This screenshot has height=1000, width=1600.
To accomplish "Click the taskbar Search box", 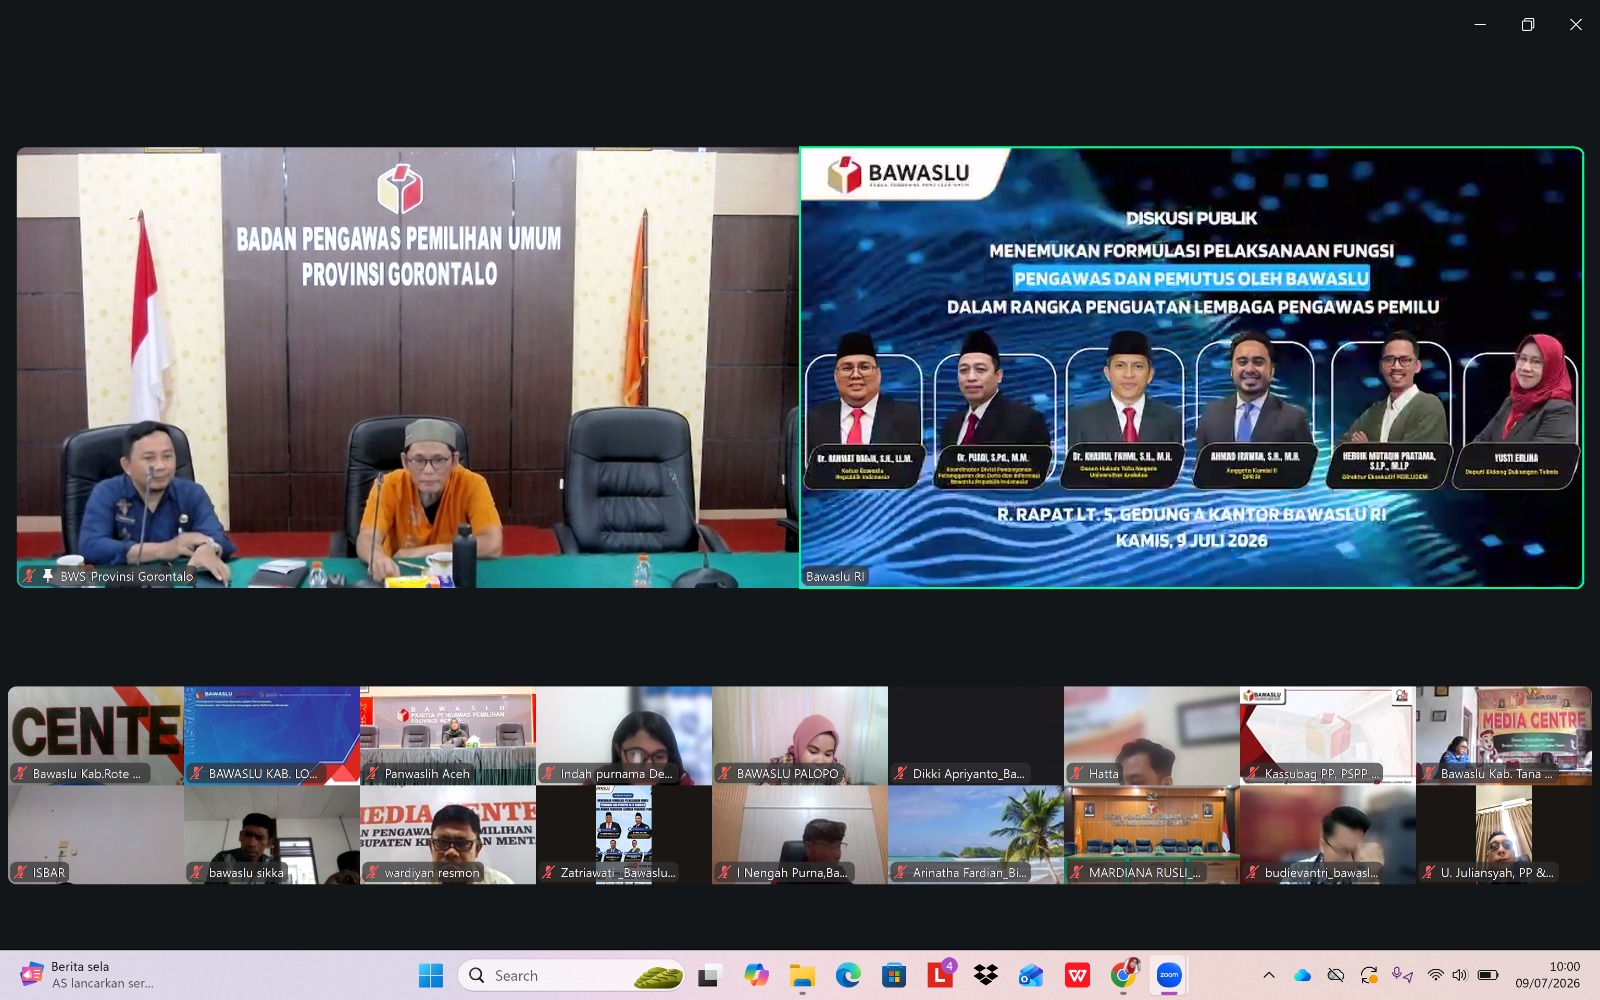I will [571, 975].
